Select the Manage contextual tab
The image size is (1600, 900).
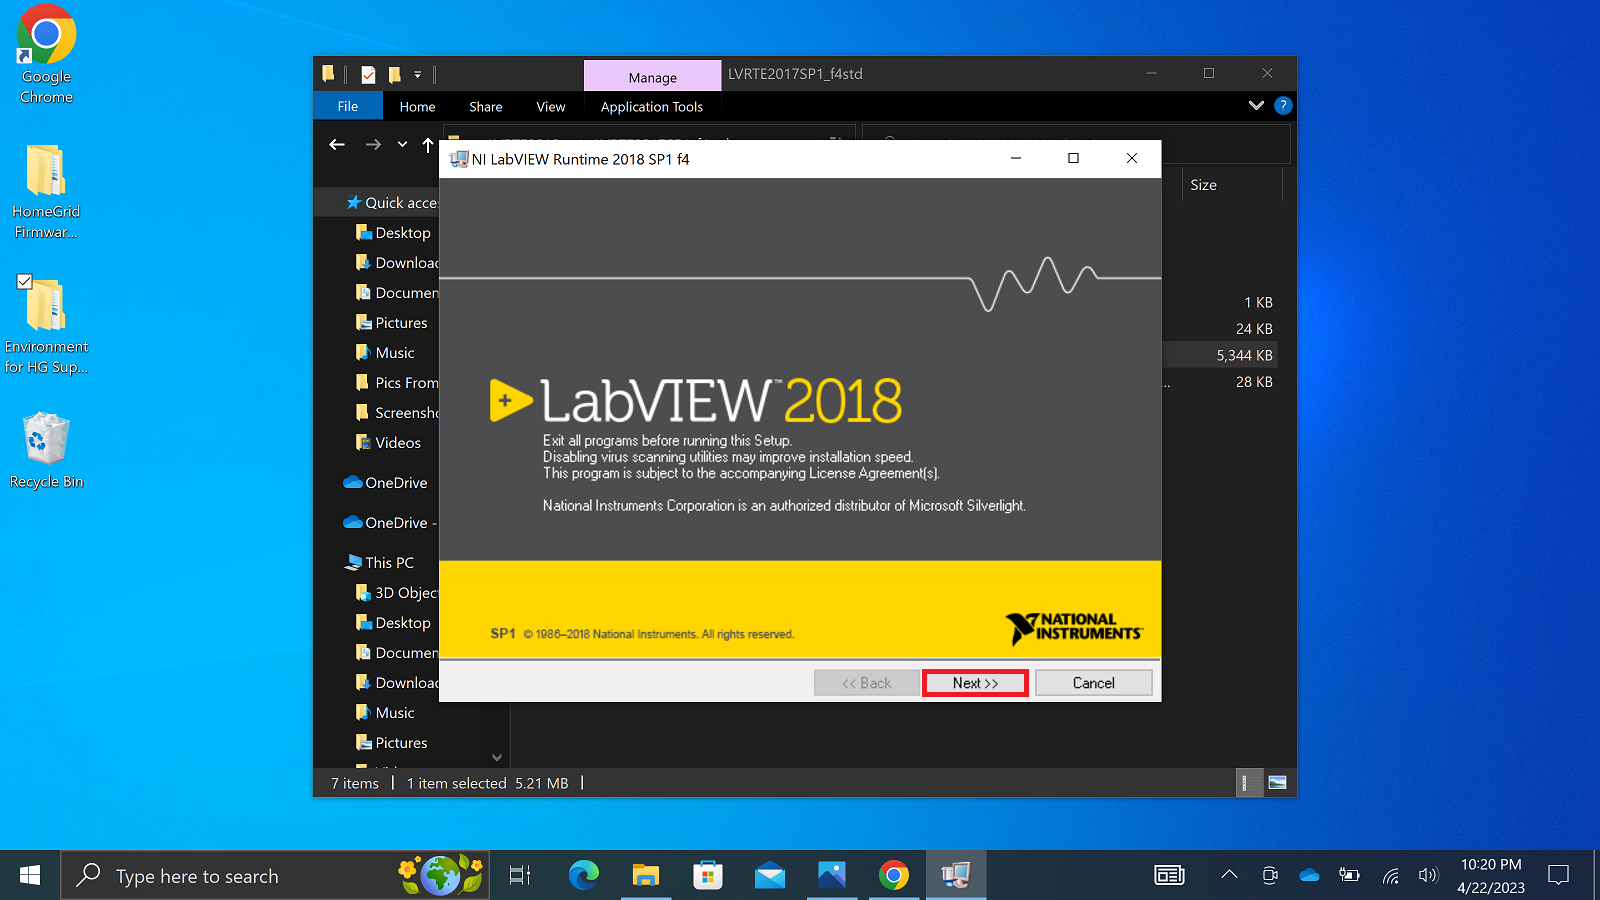coord(653,77)
